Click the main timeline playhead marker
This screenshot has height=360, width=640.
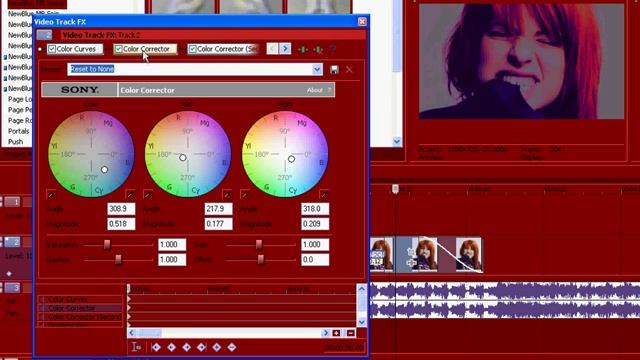tap(395, 189)
